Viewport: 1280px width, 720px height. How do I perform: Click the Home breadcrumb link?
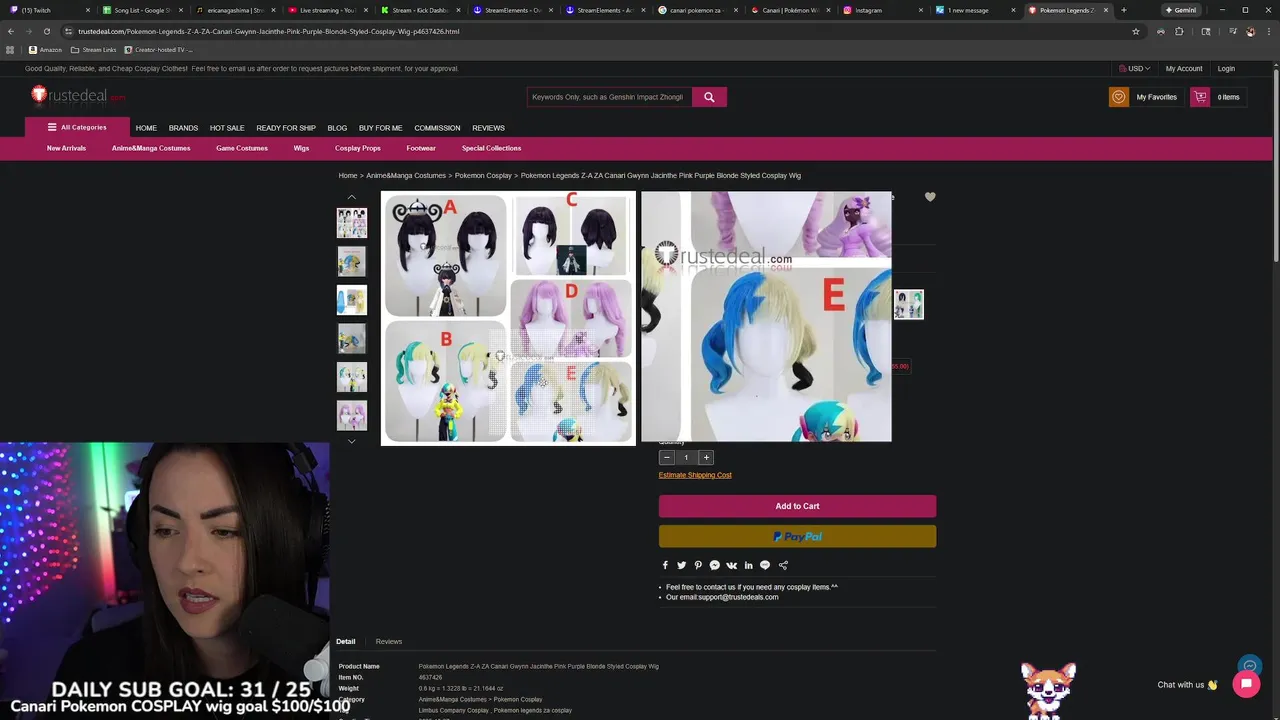347,175
